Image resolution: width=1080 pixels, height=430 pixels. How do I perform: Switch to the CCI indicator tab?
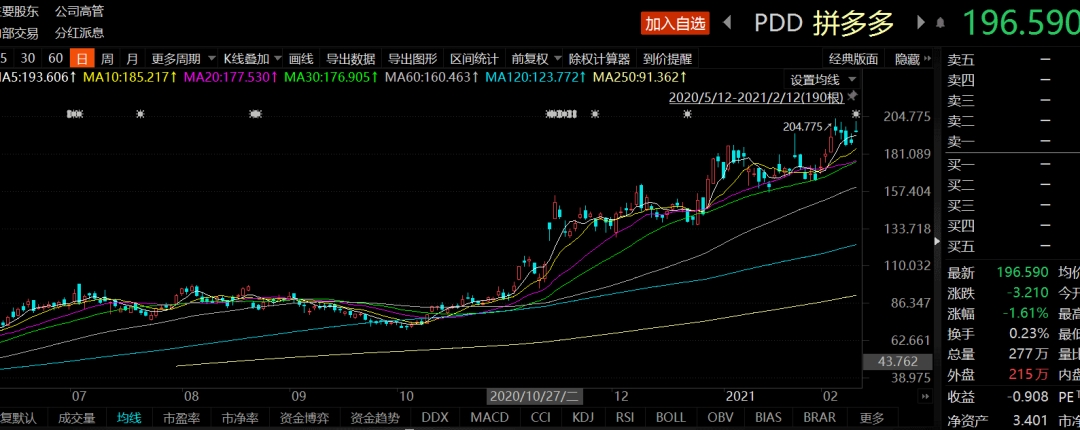click(541, 418)
